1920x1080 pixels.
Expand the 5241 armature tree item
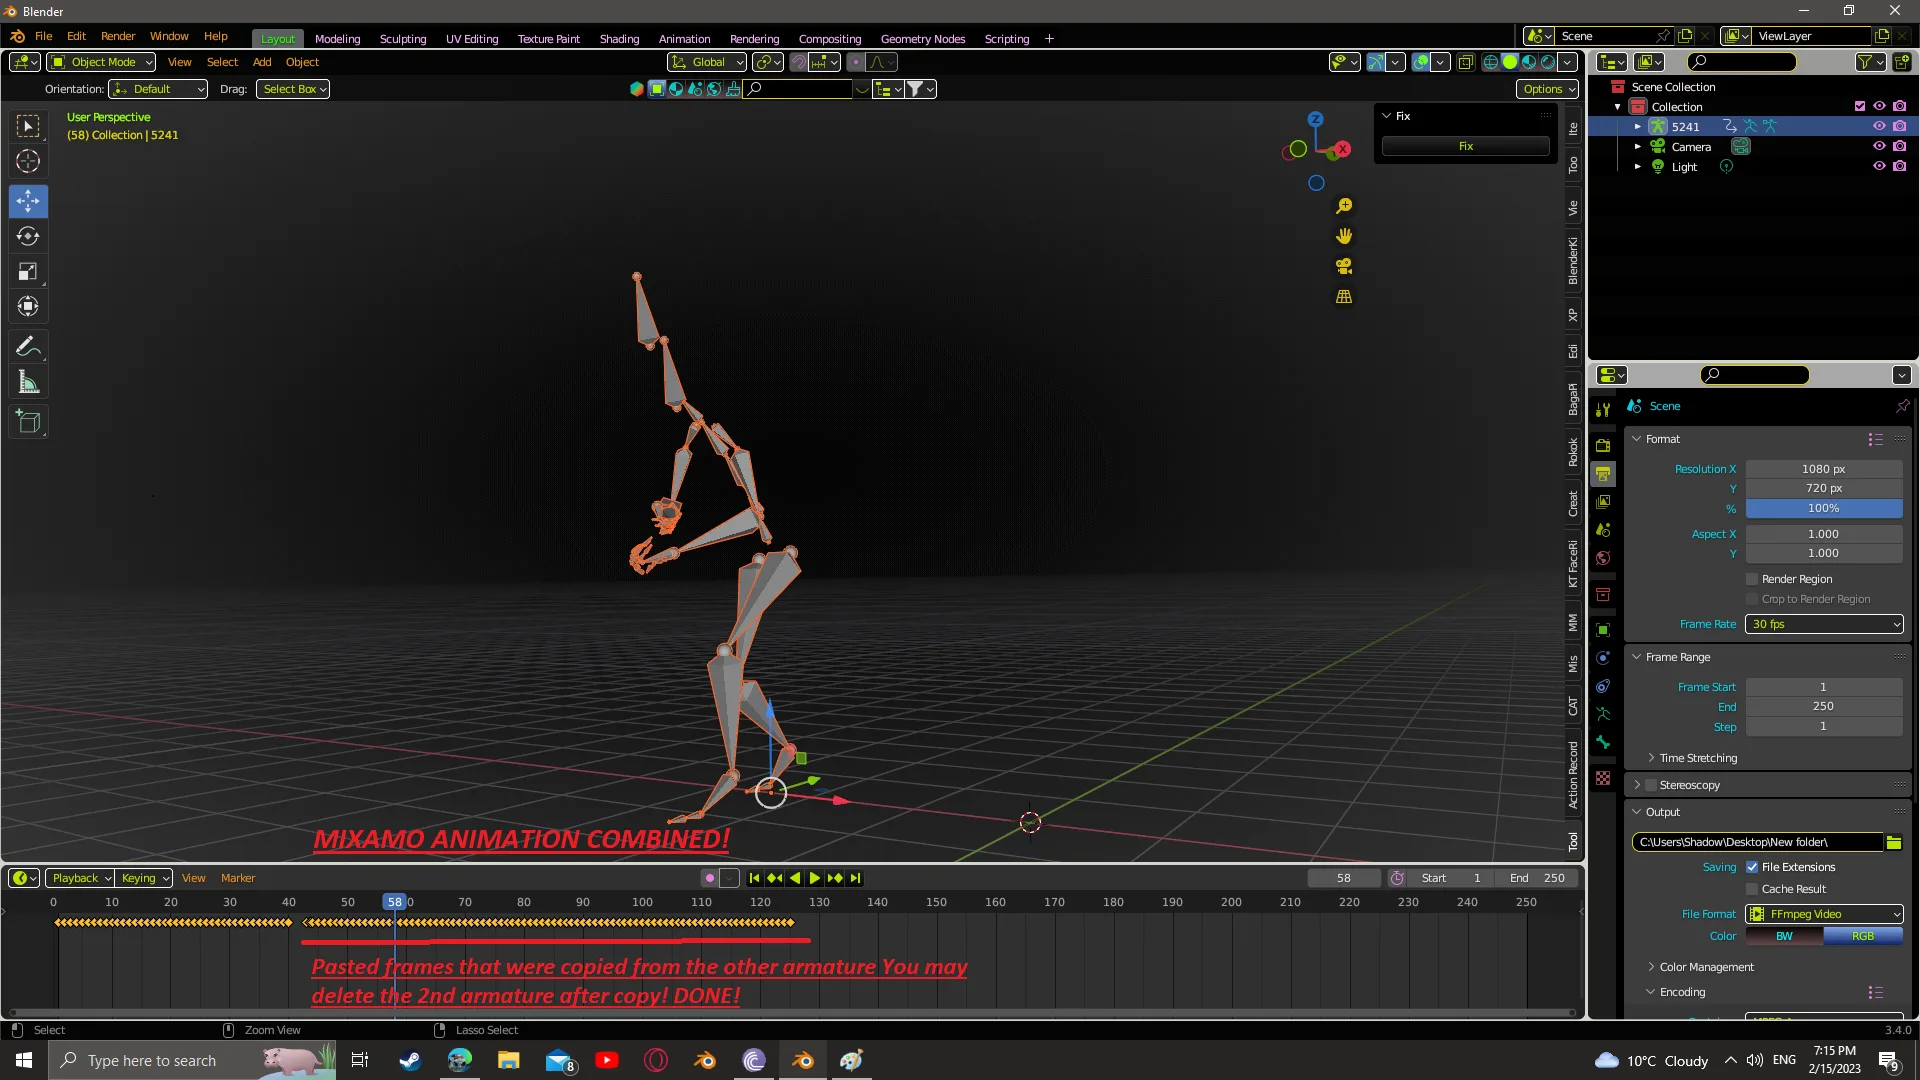click(x=1638, y=127)
